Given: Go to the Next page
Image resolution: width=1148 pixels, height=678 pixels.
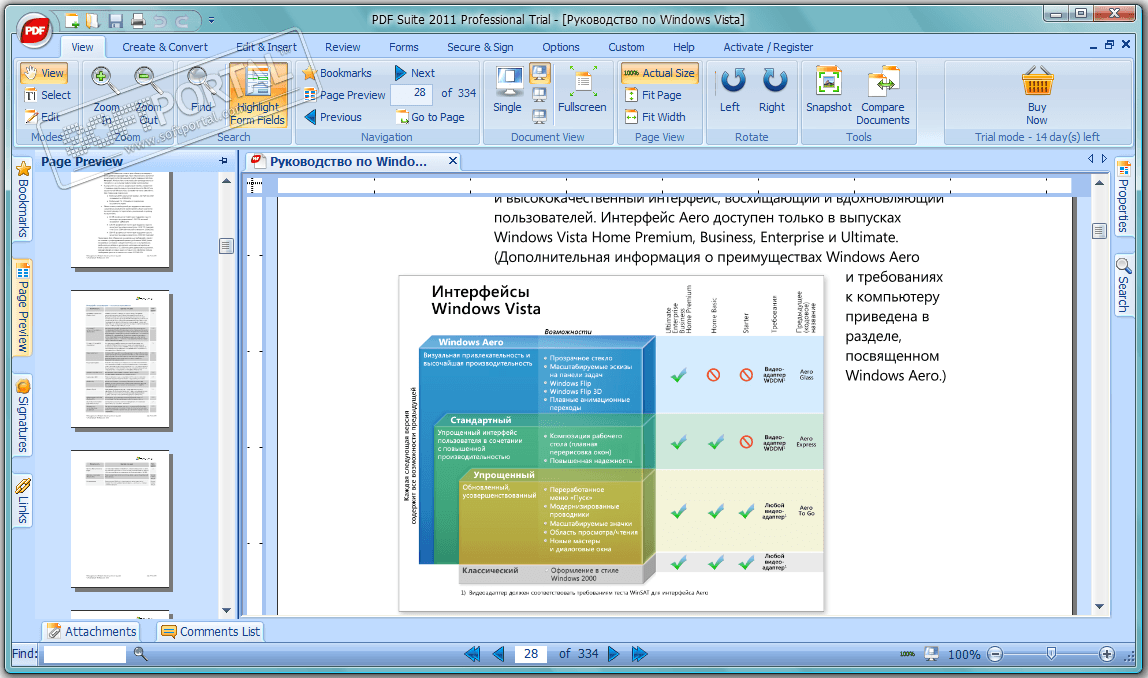Looking at the screenshot, I should [415, 73].
